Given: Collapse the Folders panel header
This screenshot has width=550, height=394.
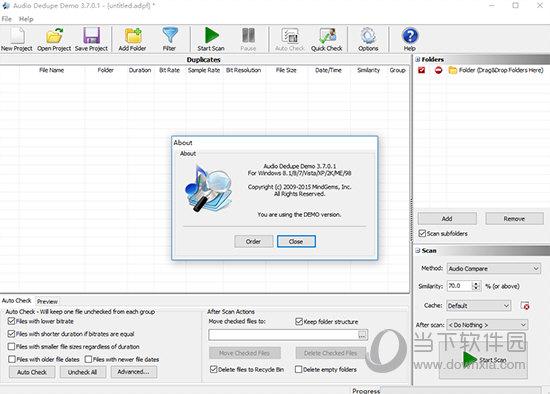Looking at the screenshot, I should tap(418, 59).
